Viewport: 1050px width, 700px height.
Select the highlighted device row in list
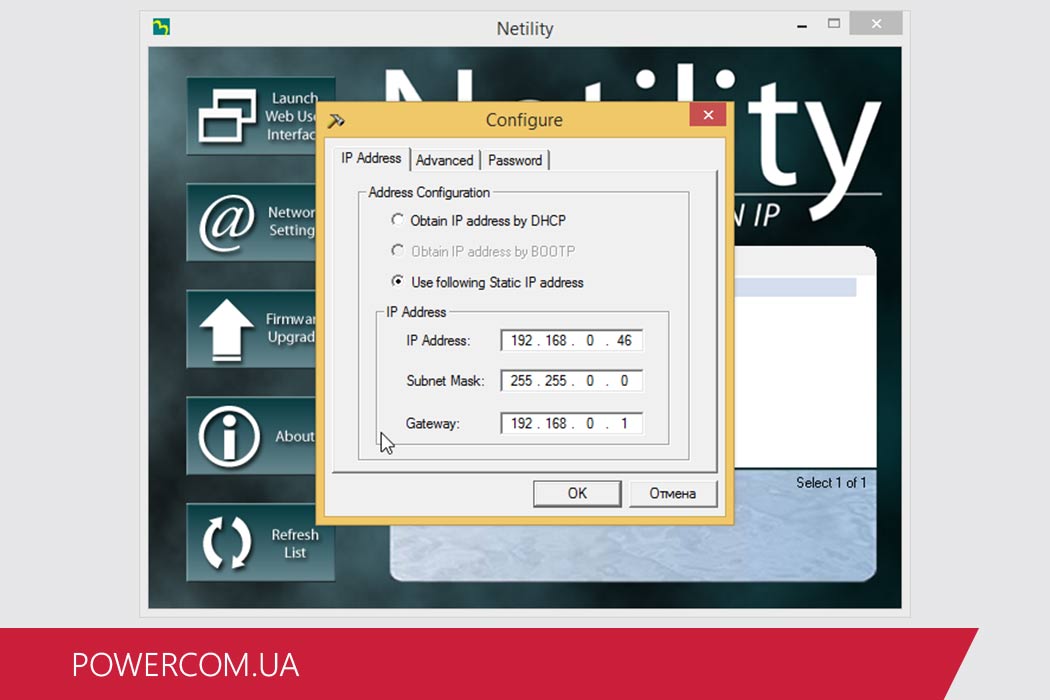[x=795, y=288]
